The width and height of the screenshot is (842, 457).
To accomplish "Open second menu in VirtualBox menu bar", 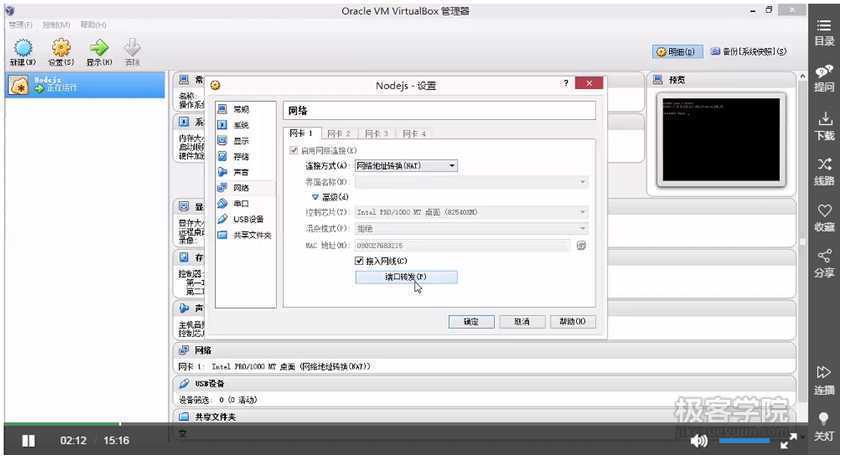I will click(56, 25).
